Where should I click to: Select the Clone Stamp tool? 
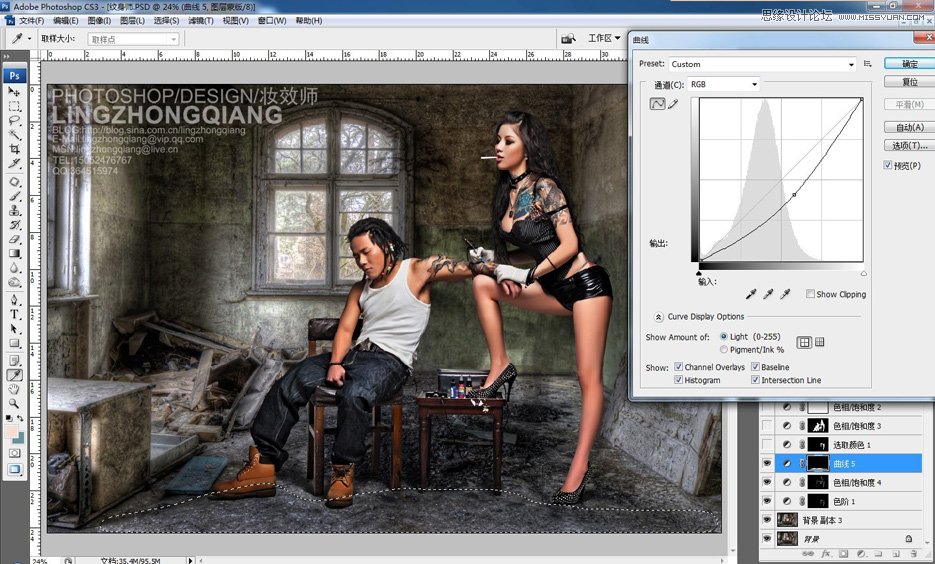pos(14,210)
